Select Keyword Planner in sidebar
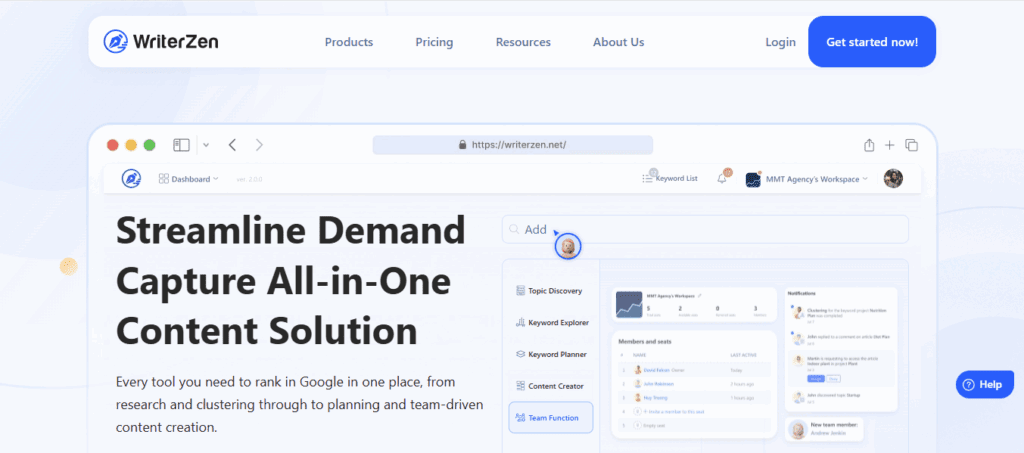This screenshot has height=453, width=1024. tap(551, 354)
